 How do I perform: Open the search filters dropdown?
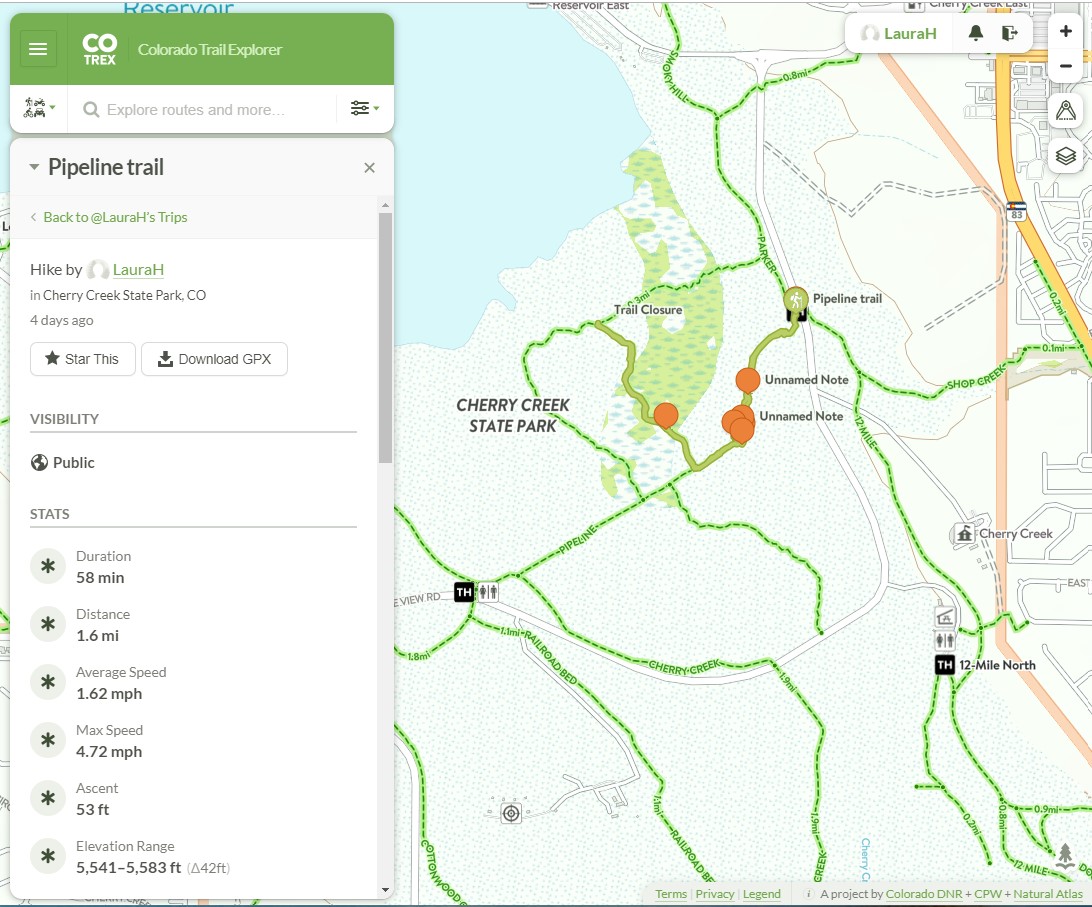point(364,109)
